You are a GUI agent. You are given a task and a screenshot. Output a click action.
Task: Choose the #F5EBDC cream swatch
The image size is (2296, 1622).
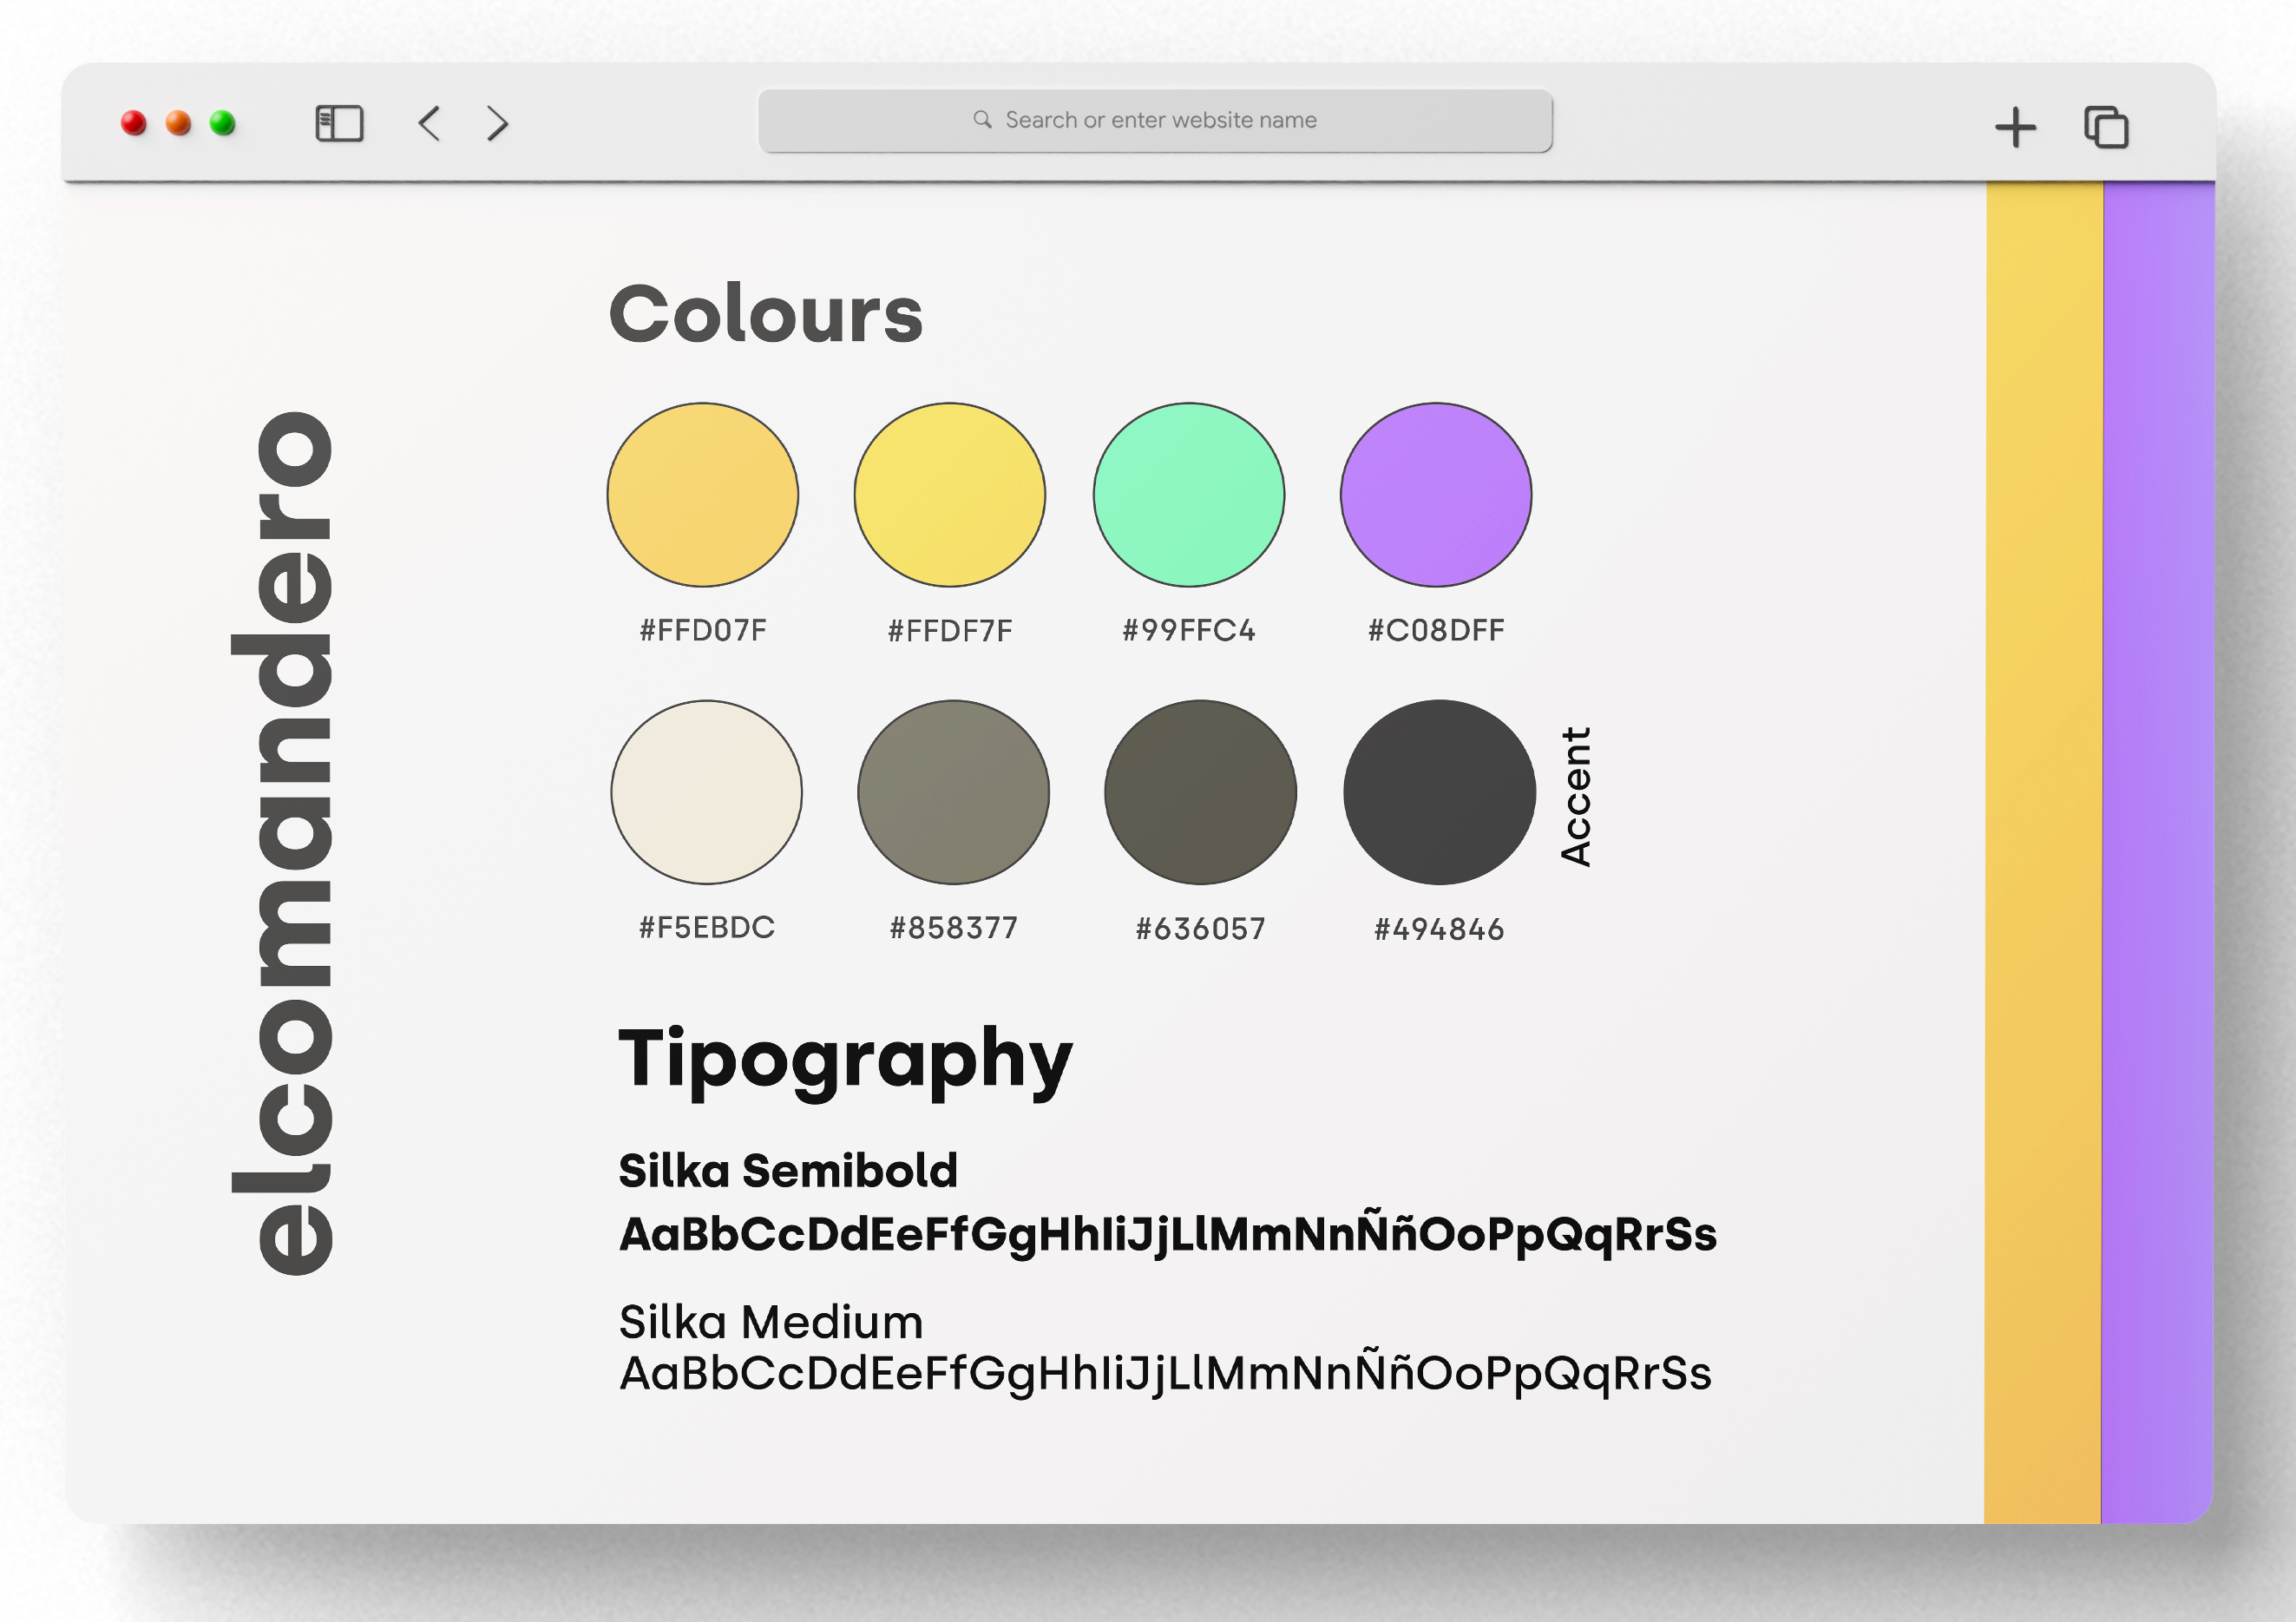[706, 792]
